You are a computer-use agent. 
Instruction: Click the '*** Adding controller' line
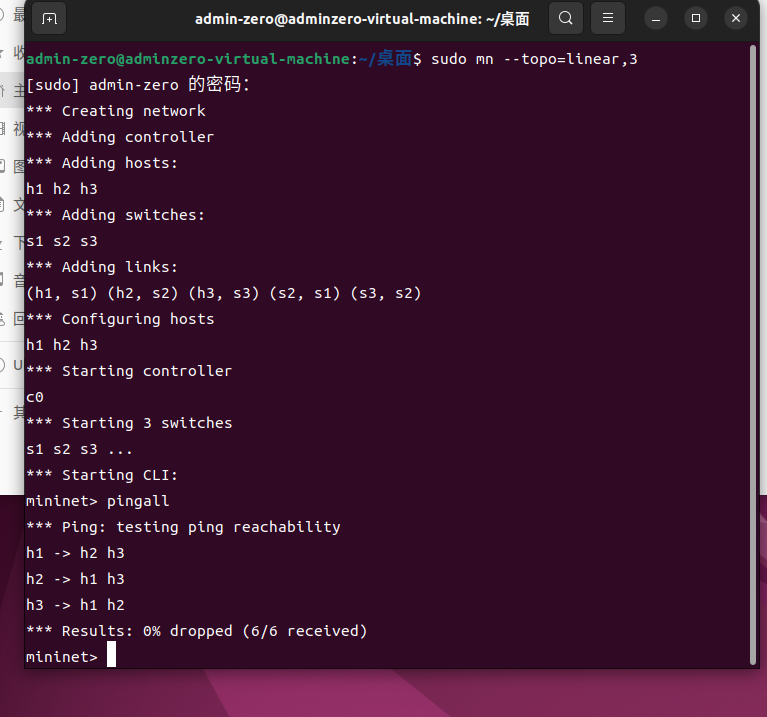(120, 137)
